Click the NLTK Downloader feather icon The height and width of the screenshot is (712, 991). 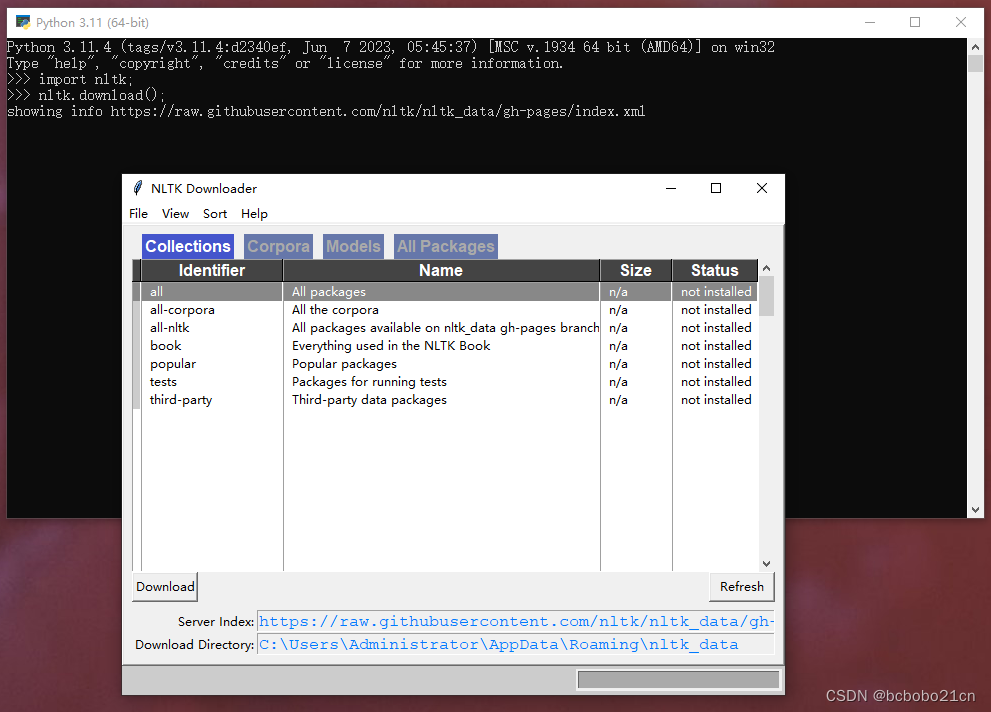coord(138,188)
